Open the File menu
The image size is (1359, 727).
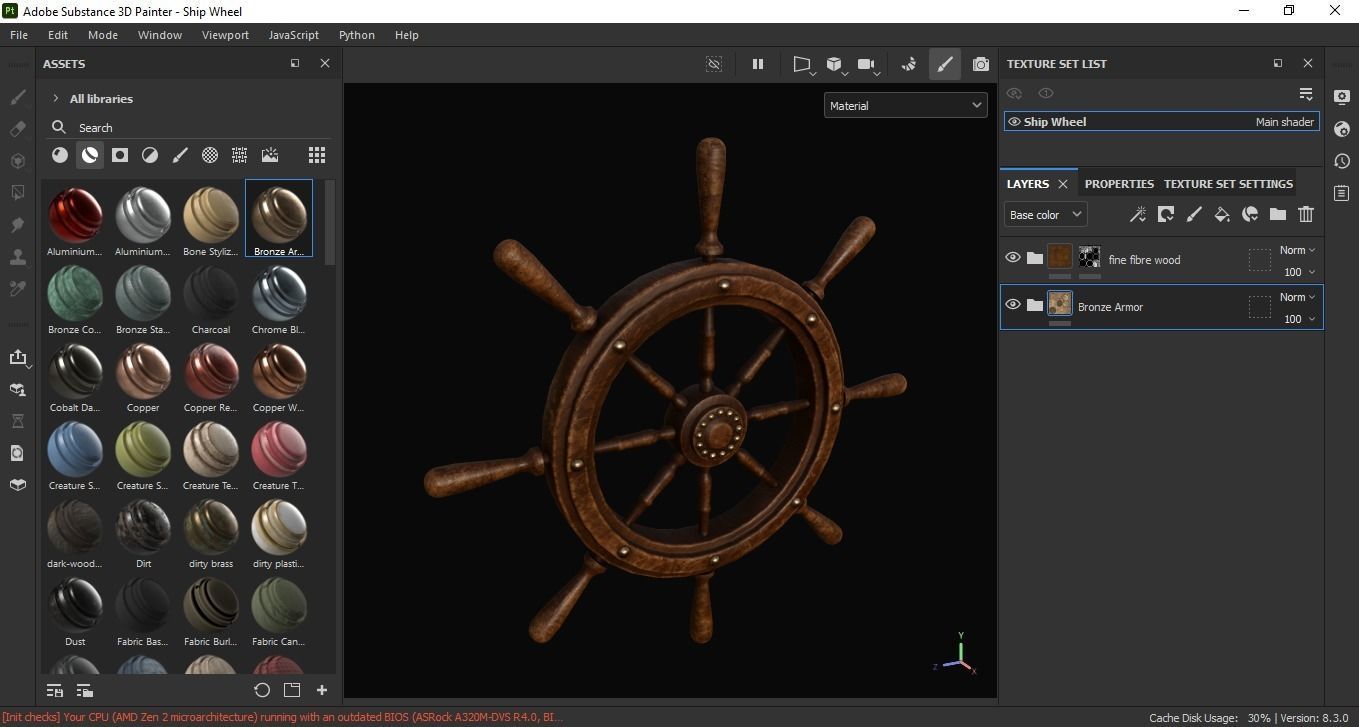pyautogui.click(x=19, y=35)
